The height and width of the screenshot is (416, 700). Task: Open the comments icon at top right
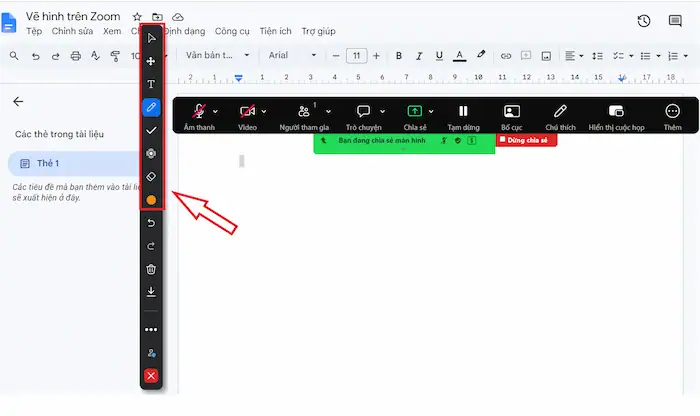[675, 21]
